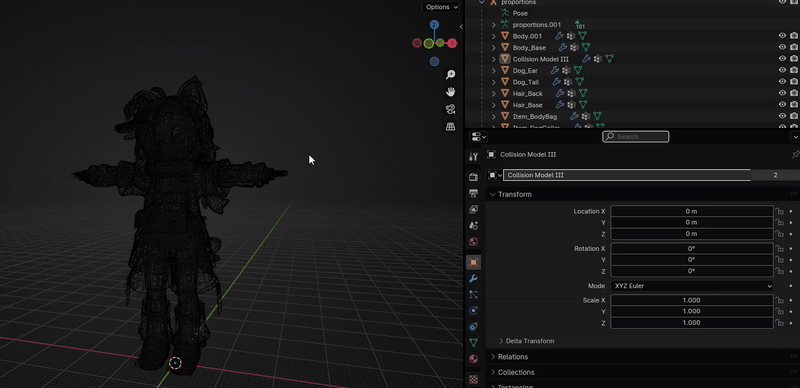Viewport: 800px width, 388px height.
Task: Open the Render properties tab
Action: (x=473, y=177)
